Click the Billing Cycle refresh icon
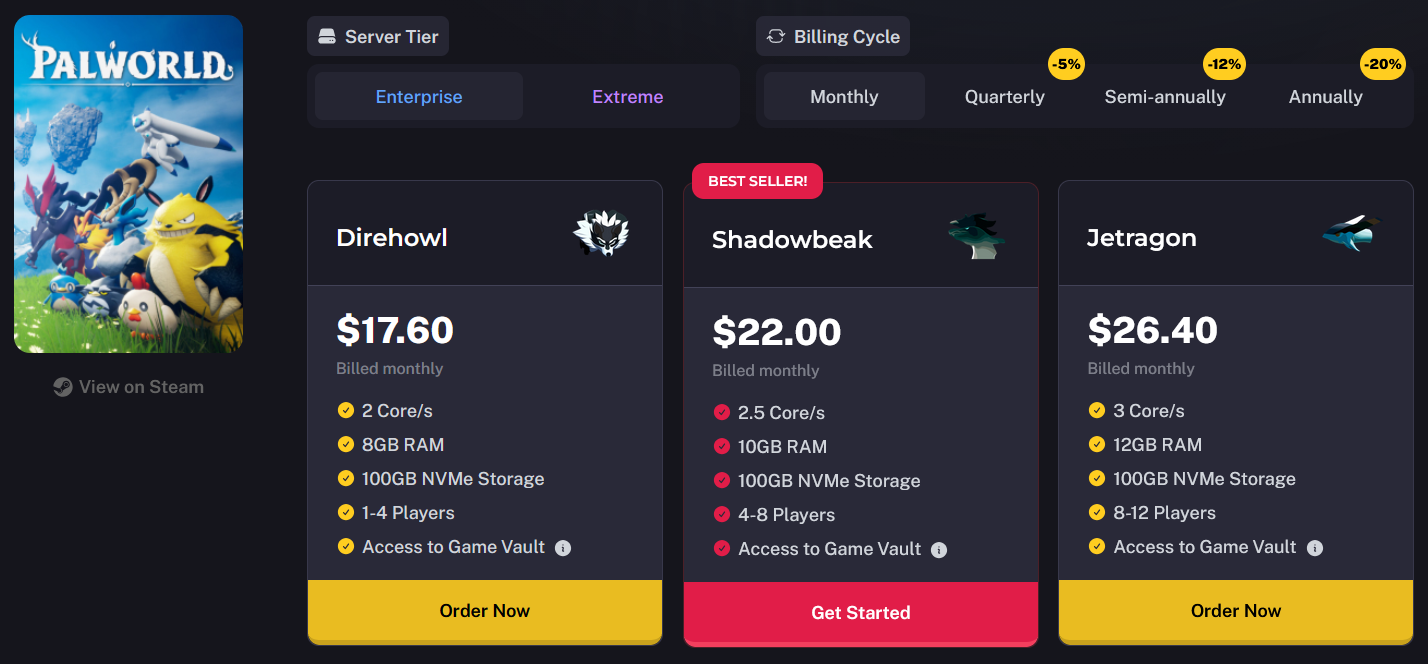Image resolution: width=1428 pixels, height=664 pixels. pos(776,37)
